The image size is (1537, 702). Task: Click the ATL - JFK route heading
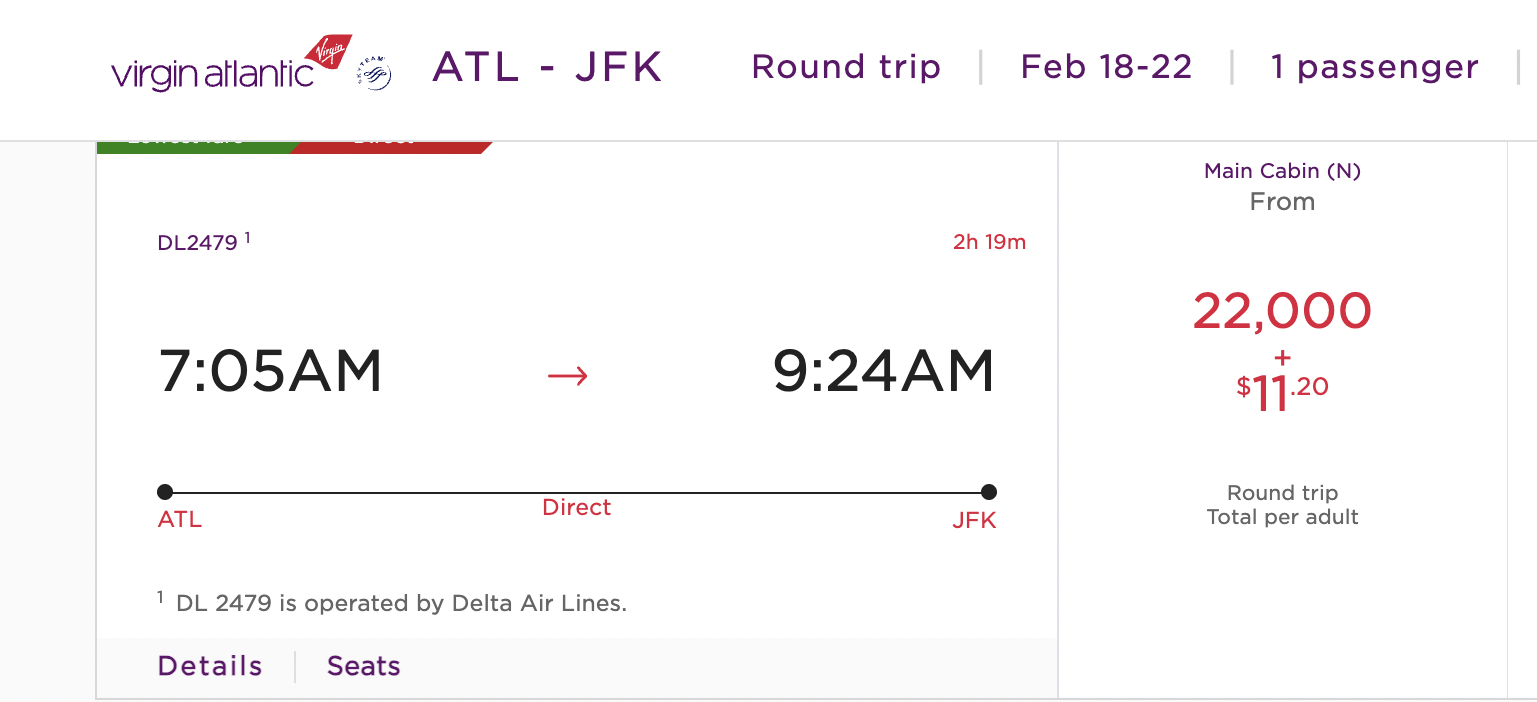[547, 67]
